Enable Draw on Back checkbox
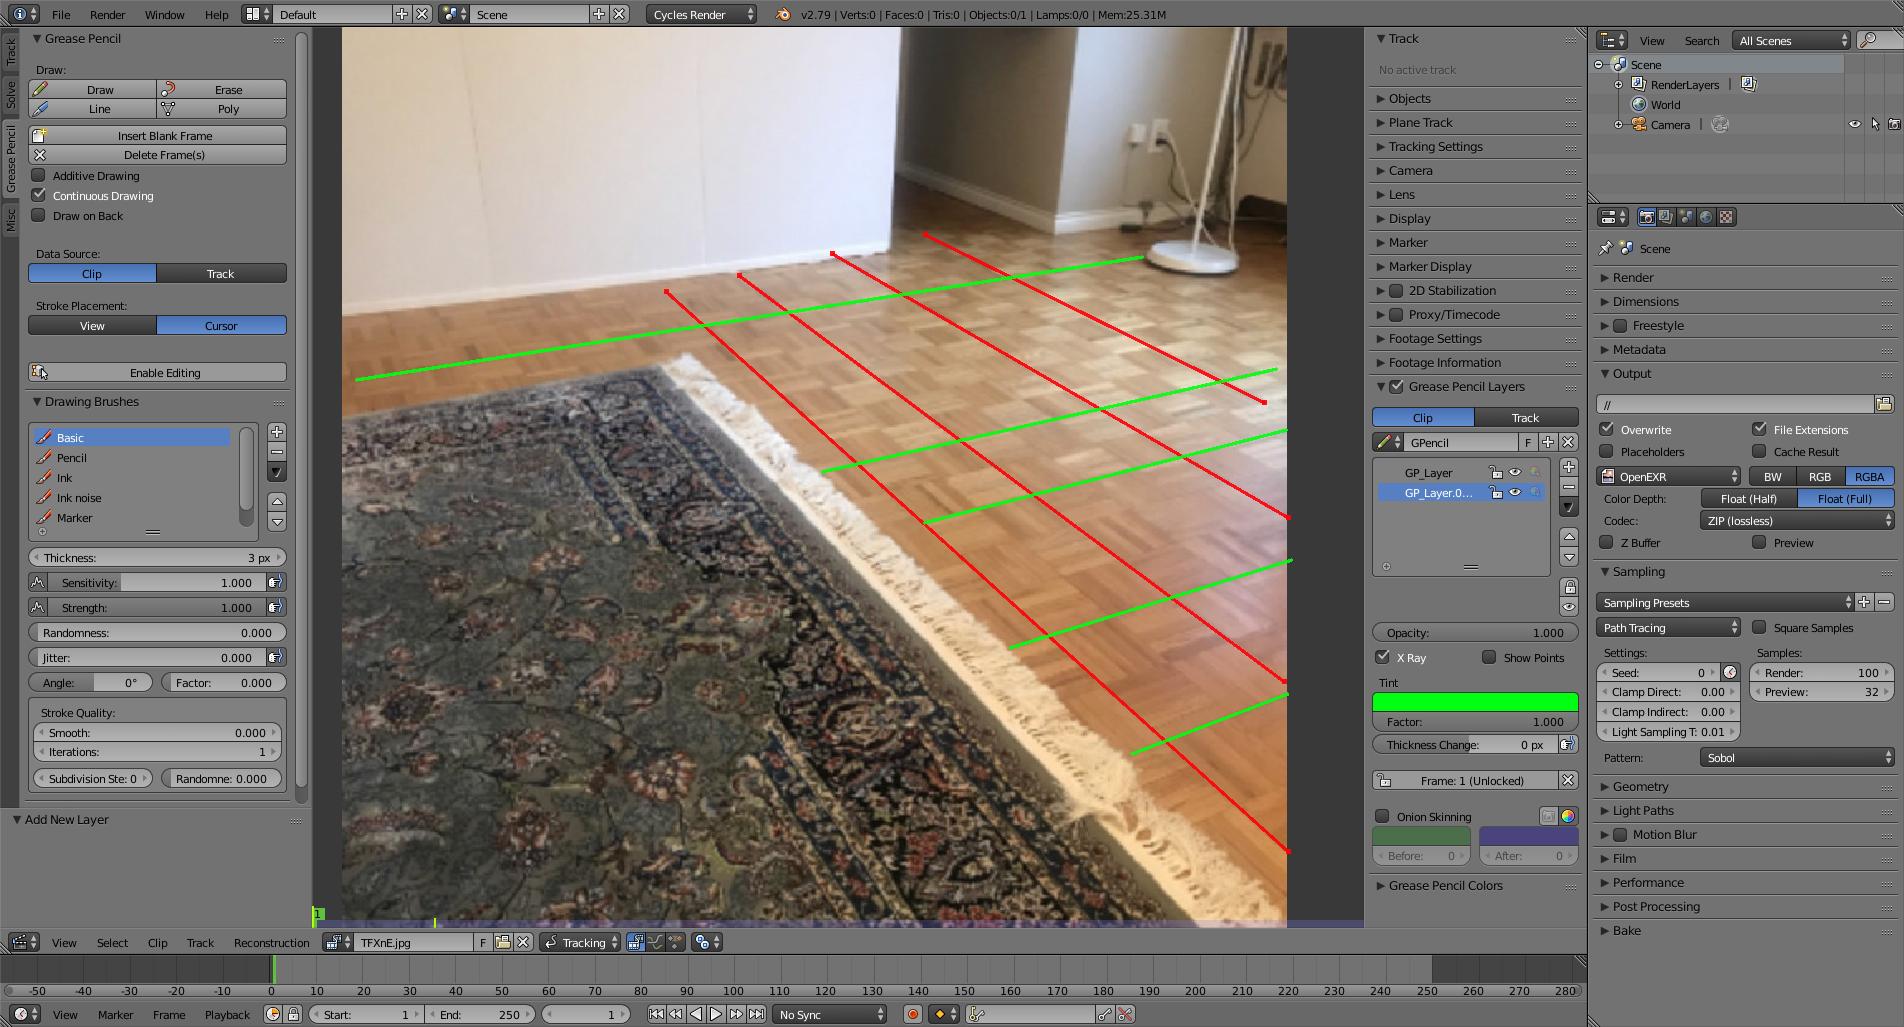The width and height of the screenshot is (1904, 1027). coord(39,215)
